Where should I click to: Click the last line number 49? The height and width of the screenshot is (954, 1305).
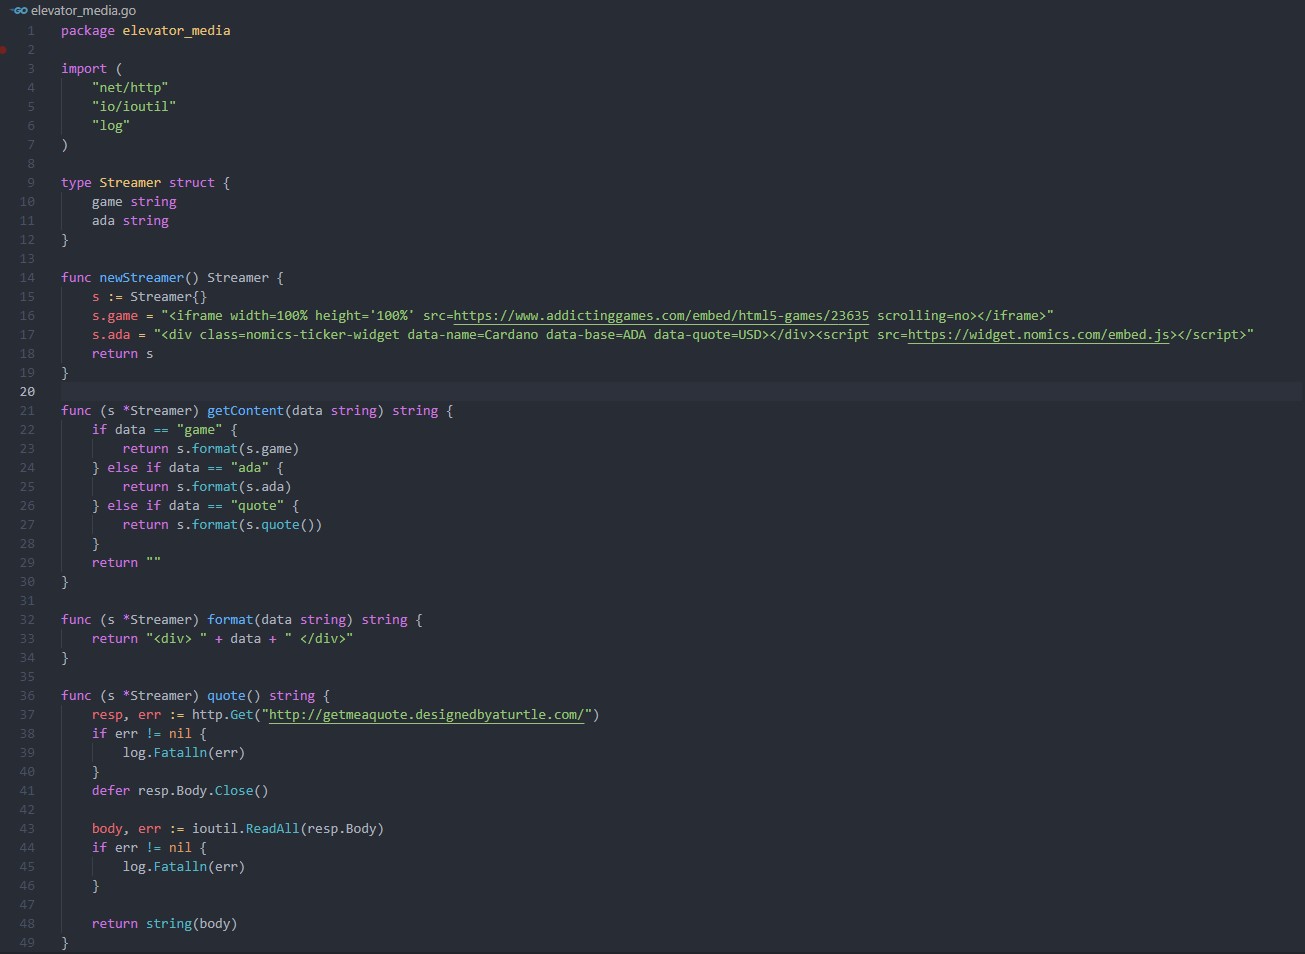click(27, 942)
